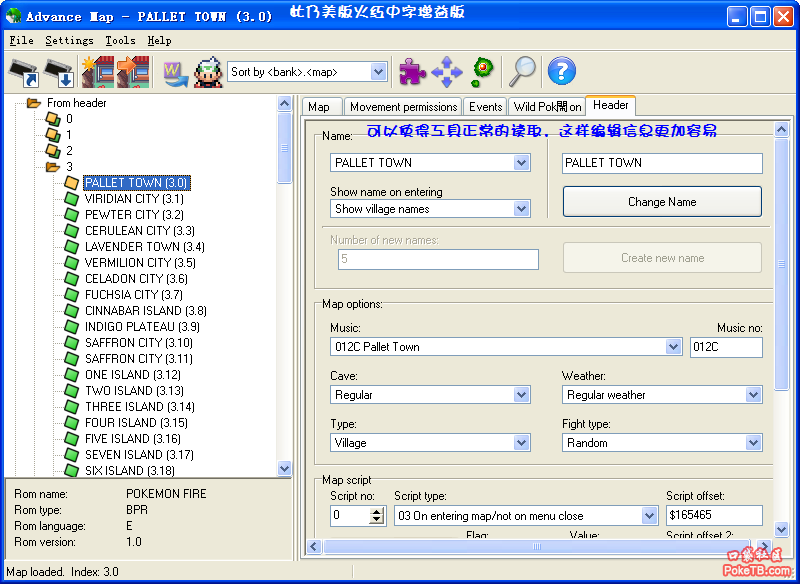
Task: Click the Save ROM toolbar icon
Action: [59, 72]
